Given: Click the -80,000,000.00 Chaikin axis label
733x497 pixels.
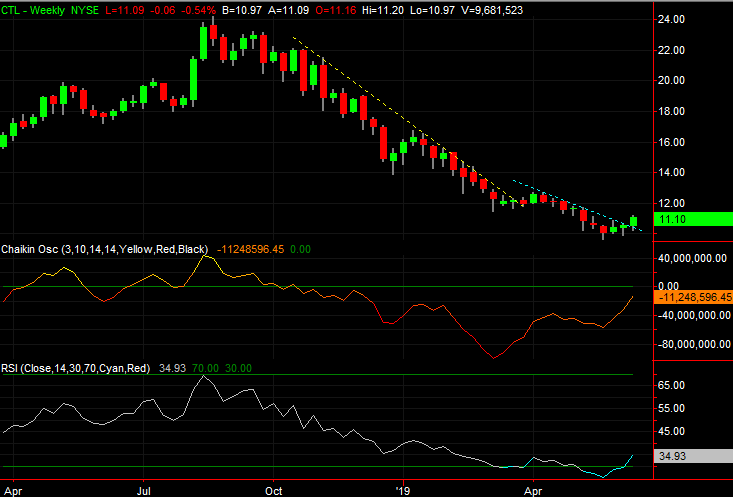Looking at the screenshot, I should [x=691, y=344].
